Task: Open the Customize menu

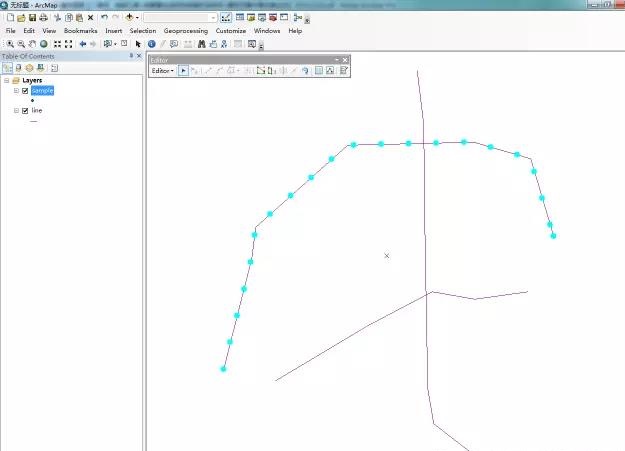Action: pyautogui.click(x=231, y=31)
